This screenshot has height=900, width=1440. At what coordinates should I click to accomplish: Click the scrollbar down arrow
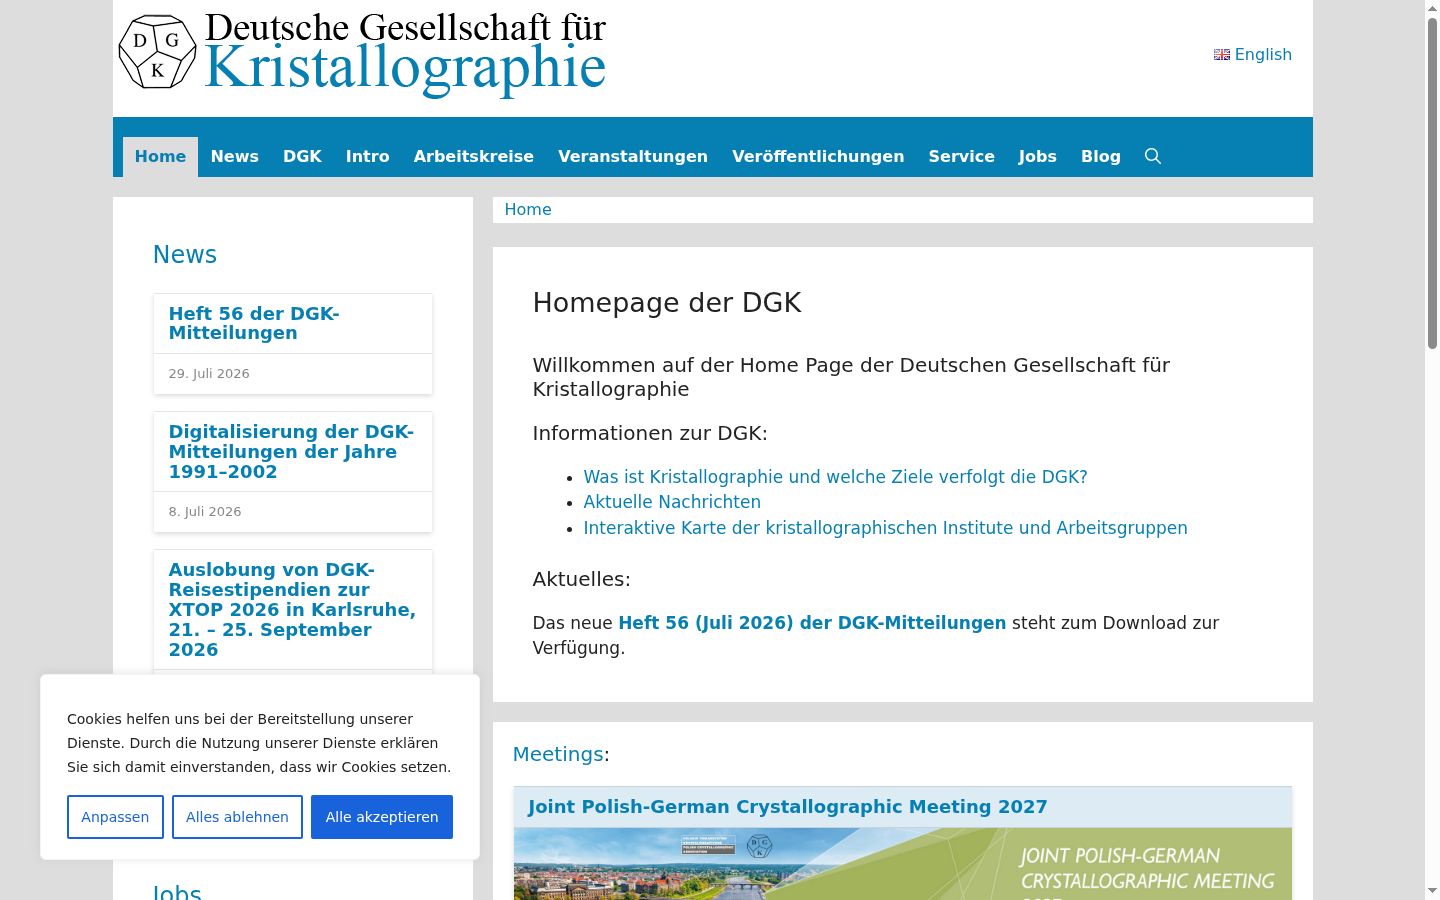point(1432,890)
